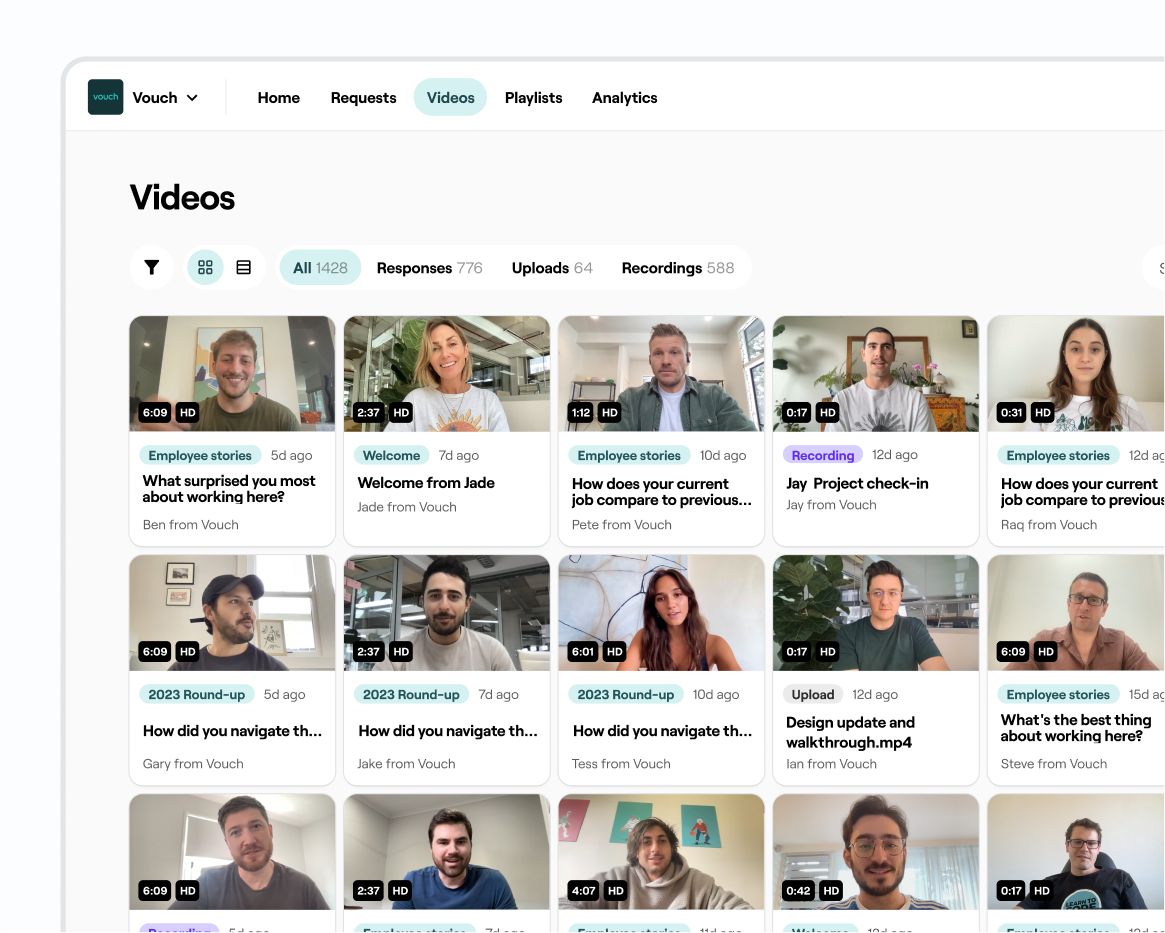
Task: Go to Playlists
Action: [x=533, y=97]
